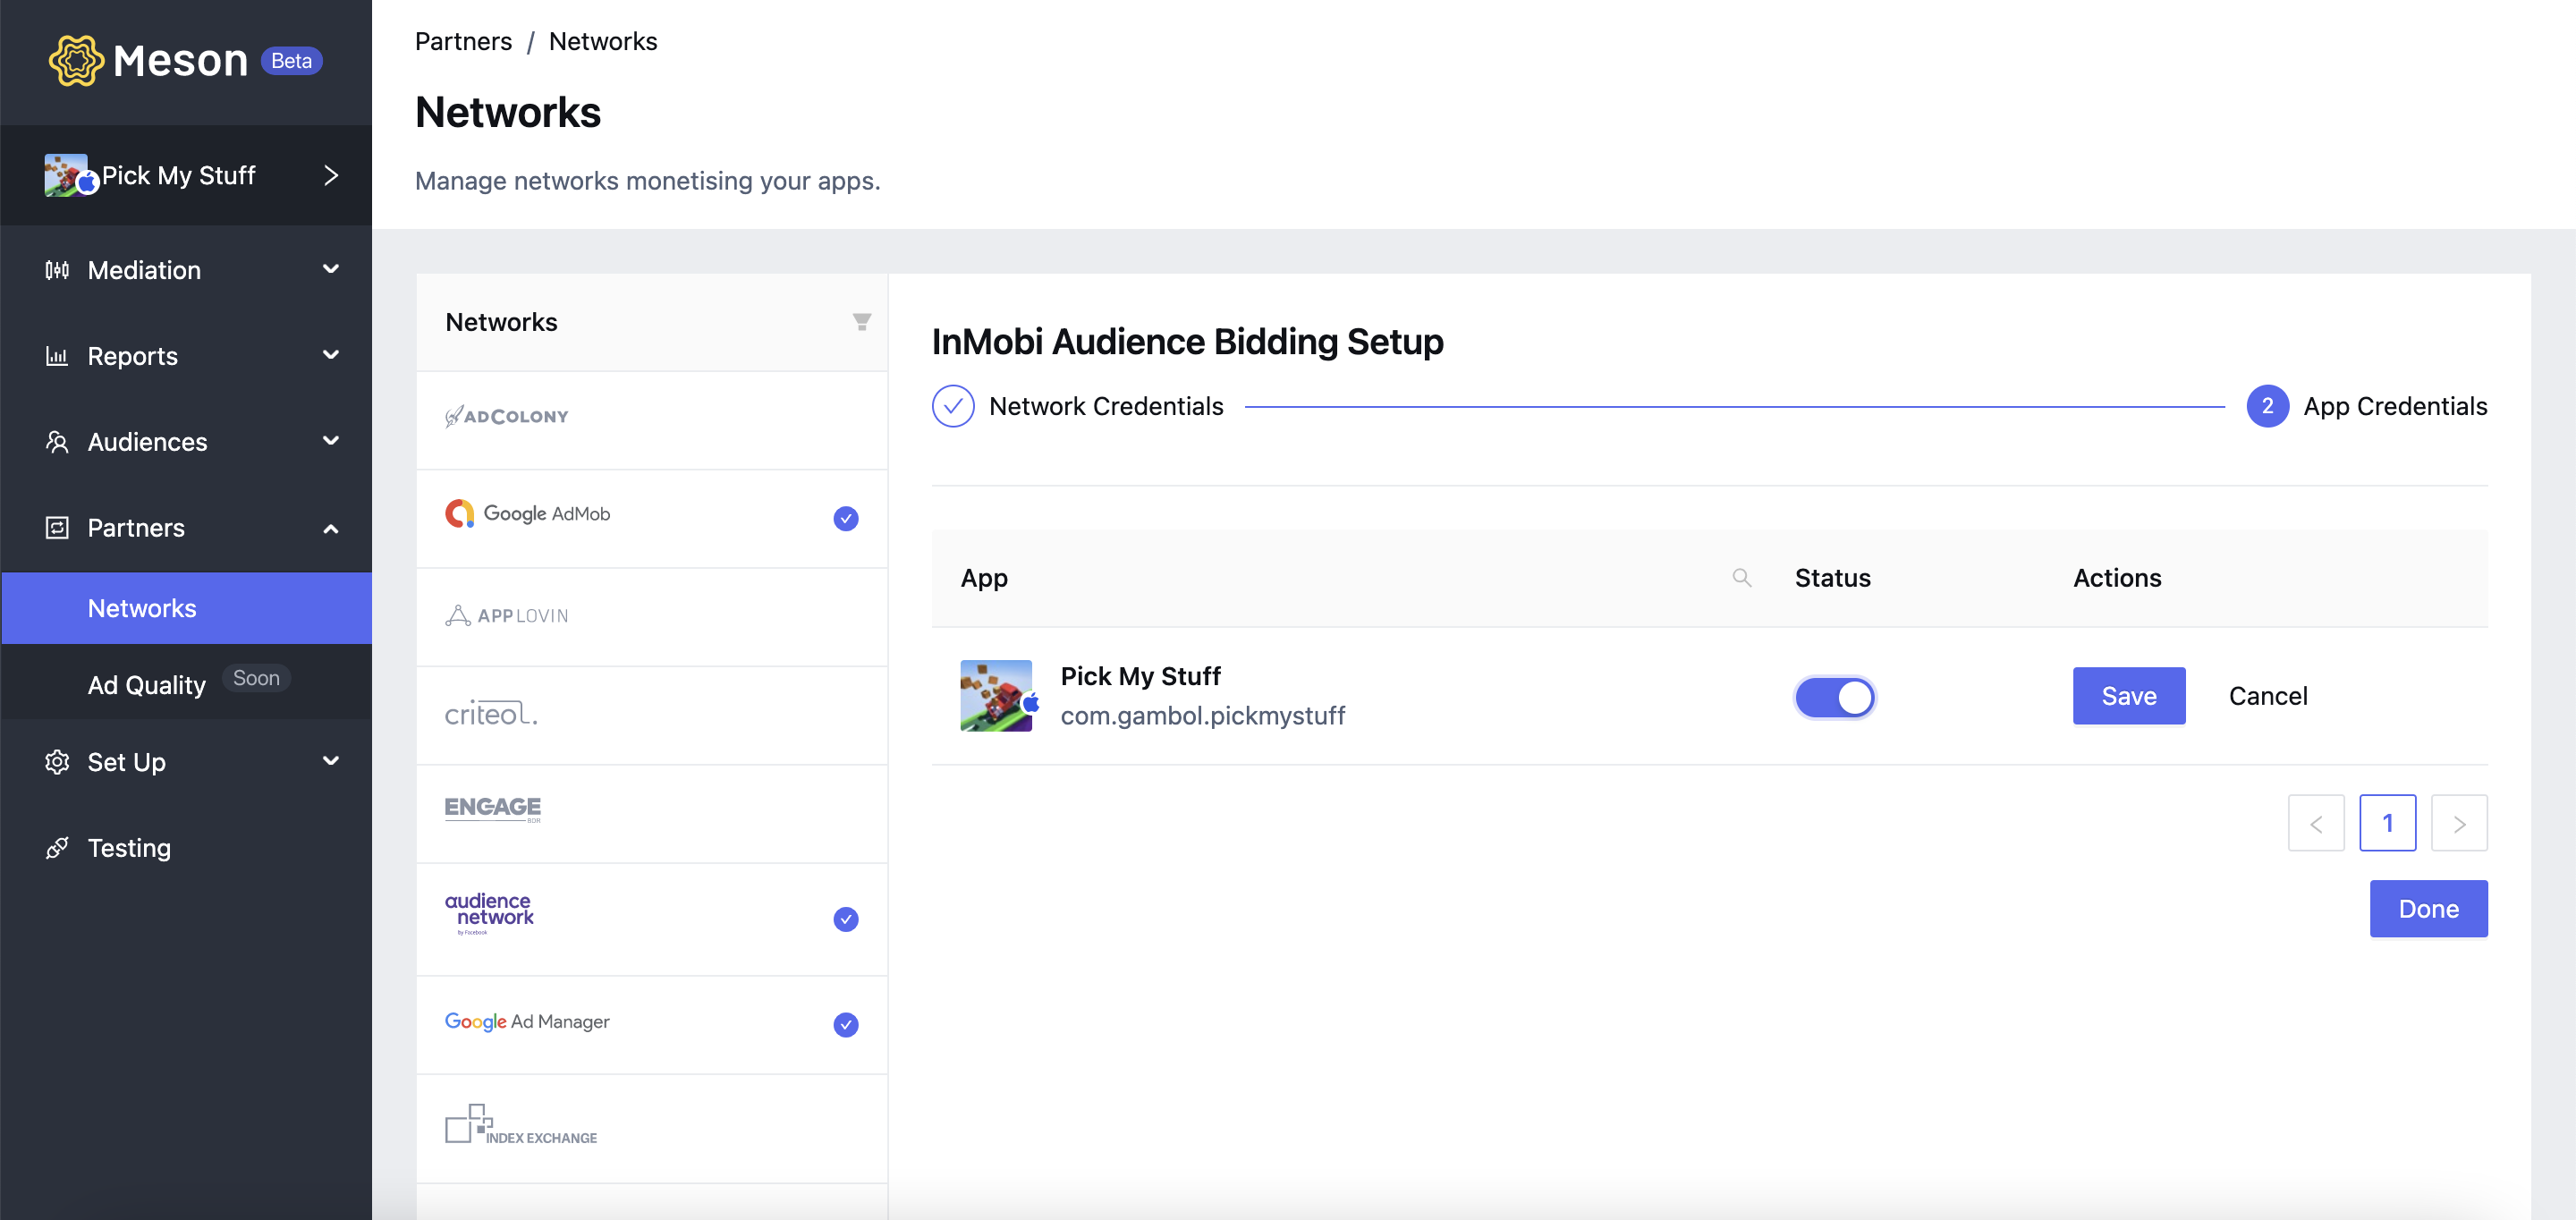The height and width of the screenshot is (1220, 2576).
Task: Go to previous page arrow
Action: (2315, 823)
